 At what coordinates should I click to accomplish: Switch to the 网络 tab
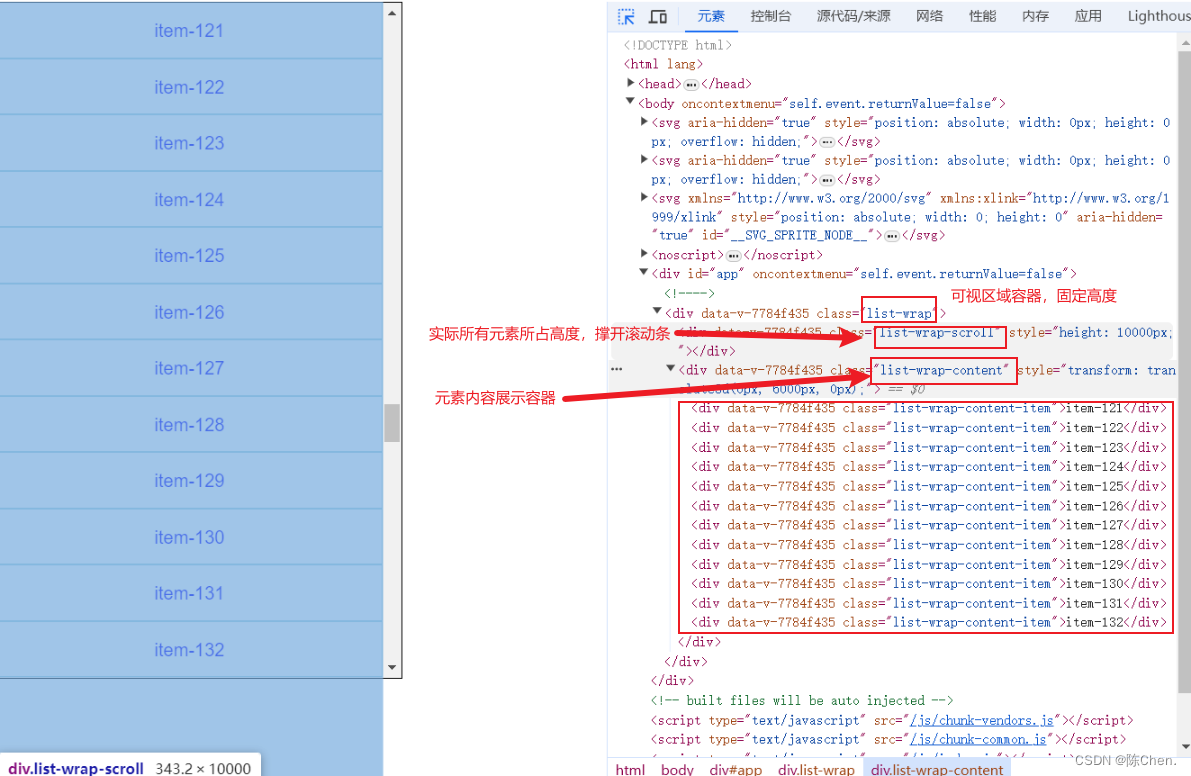click(x=929, y=16)
